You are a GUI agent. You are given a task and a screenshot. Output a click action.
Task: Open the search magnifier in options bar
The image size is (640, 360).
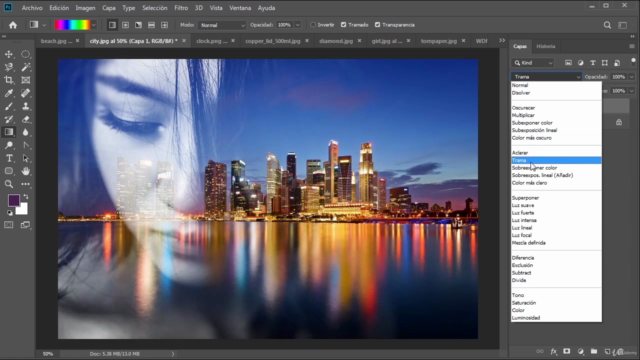tap(607, 25)
